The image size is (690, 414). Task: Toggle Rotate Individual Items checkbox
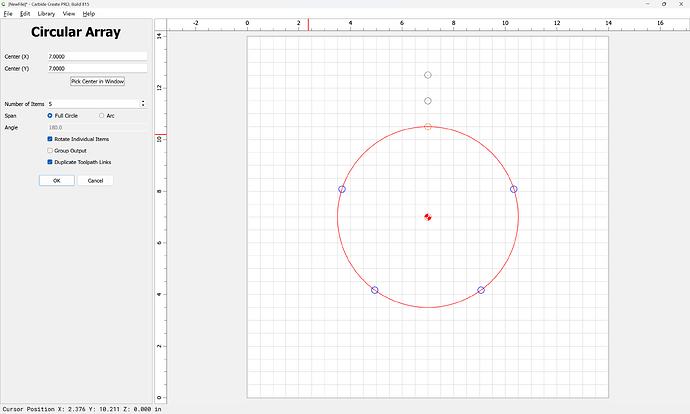(50, 139)
